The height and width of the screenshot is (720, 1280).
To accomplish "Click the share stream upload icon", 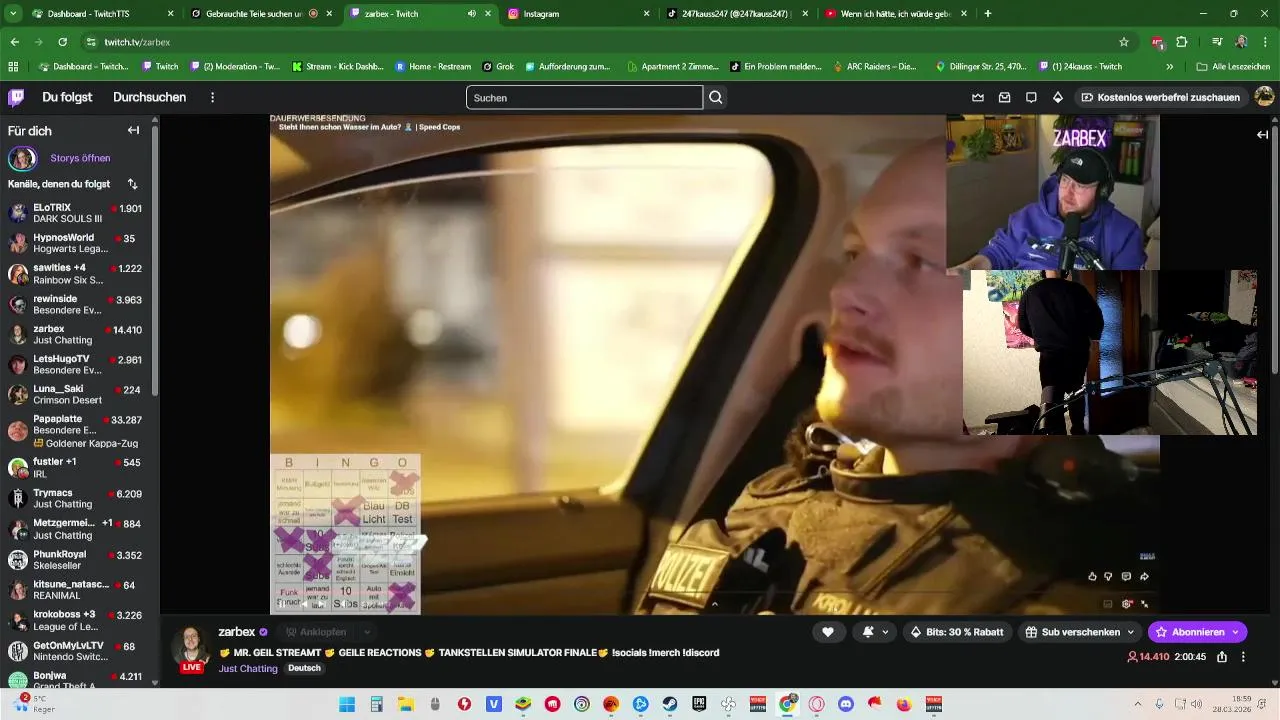I will (x=1220, y=657).
